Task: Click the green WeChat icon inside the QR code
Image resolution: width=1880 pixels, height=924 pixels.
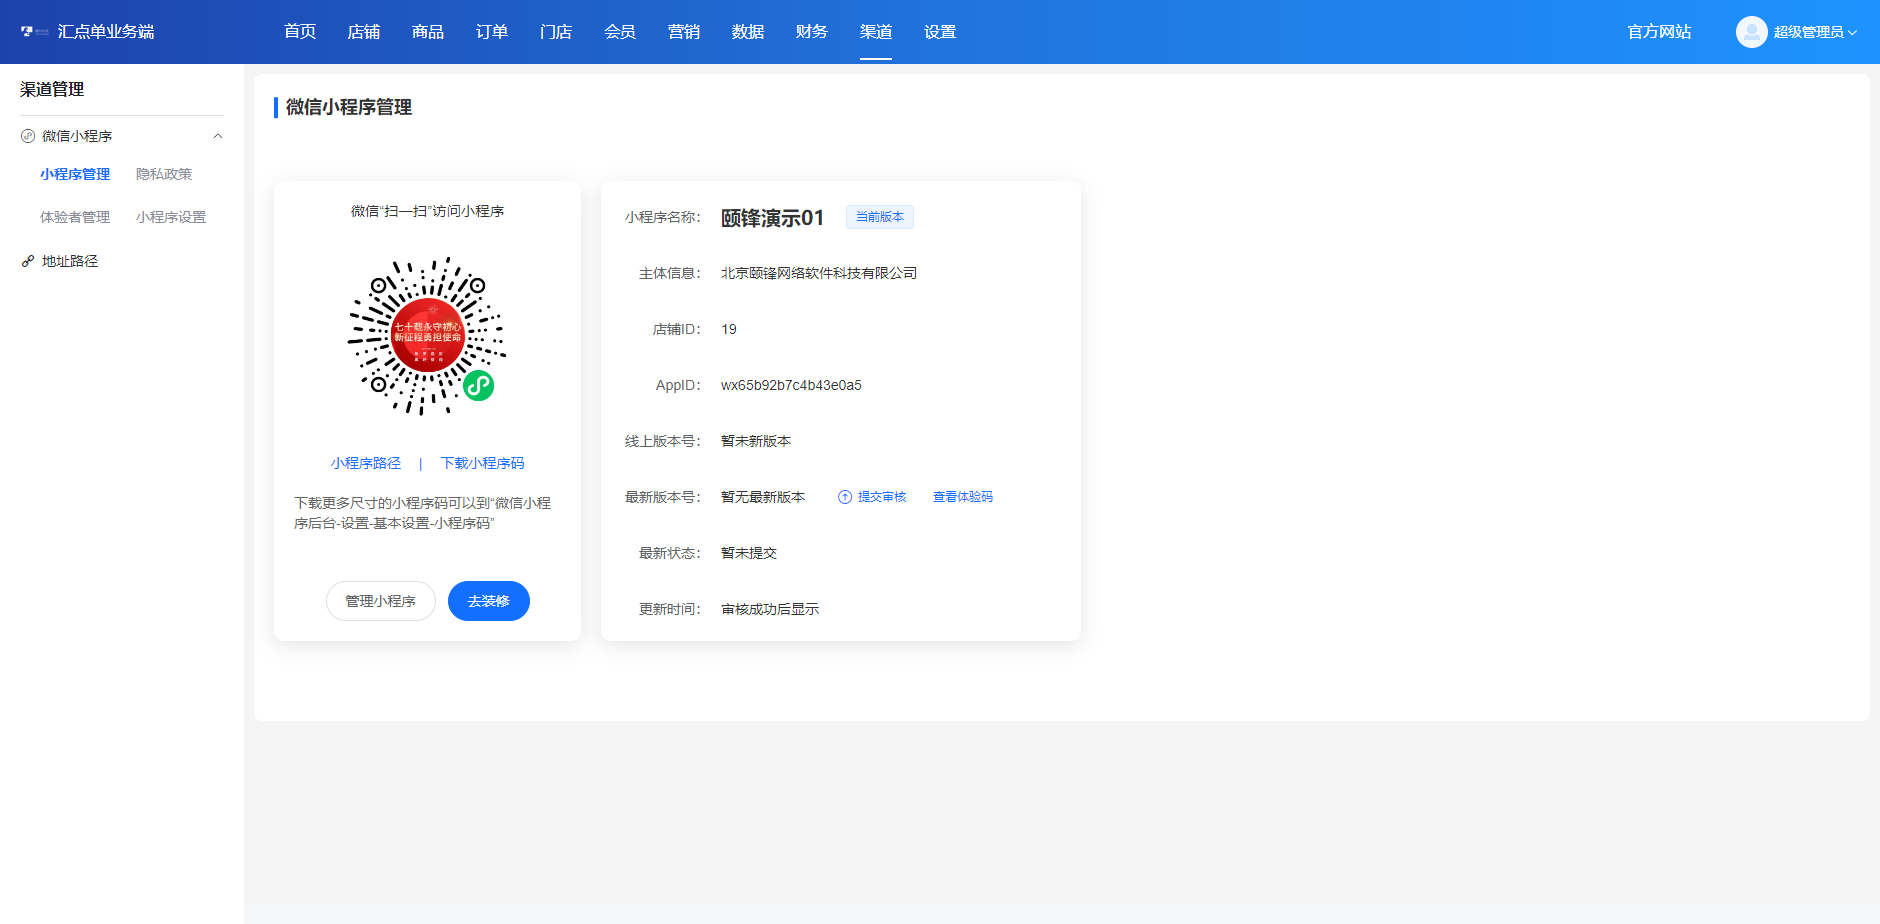Action: pyautogui.click(x=477, y=384)
